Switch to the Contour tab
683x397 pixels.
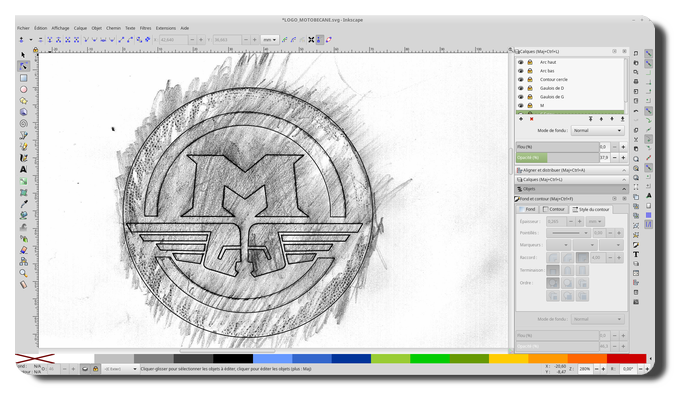(x=554, y=209)
